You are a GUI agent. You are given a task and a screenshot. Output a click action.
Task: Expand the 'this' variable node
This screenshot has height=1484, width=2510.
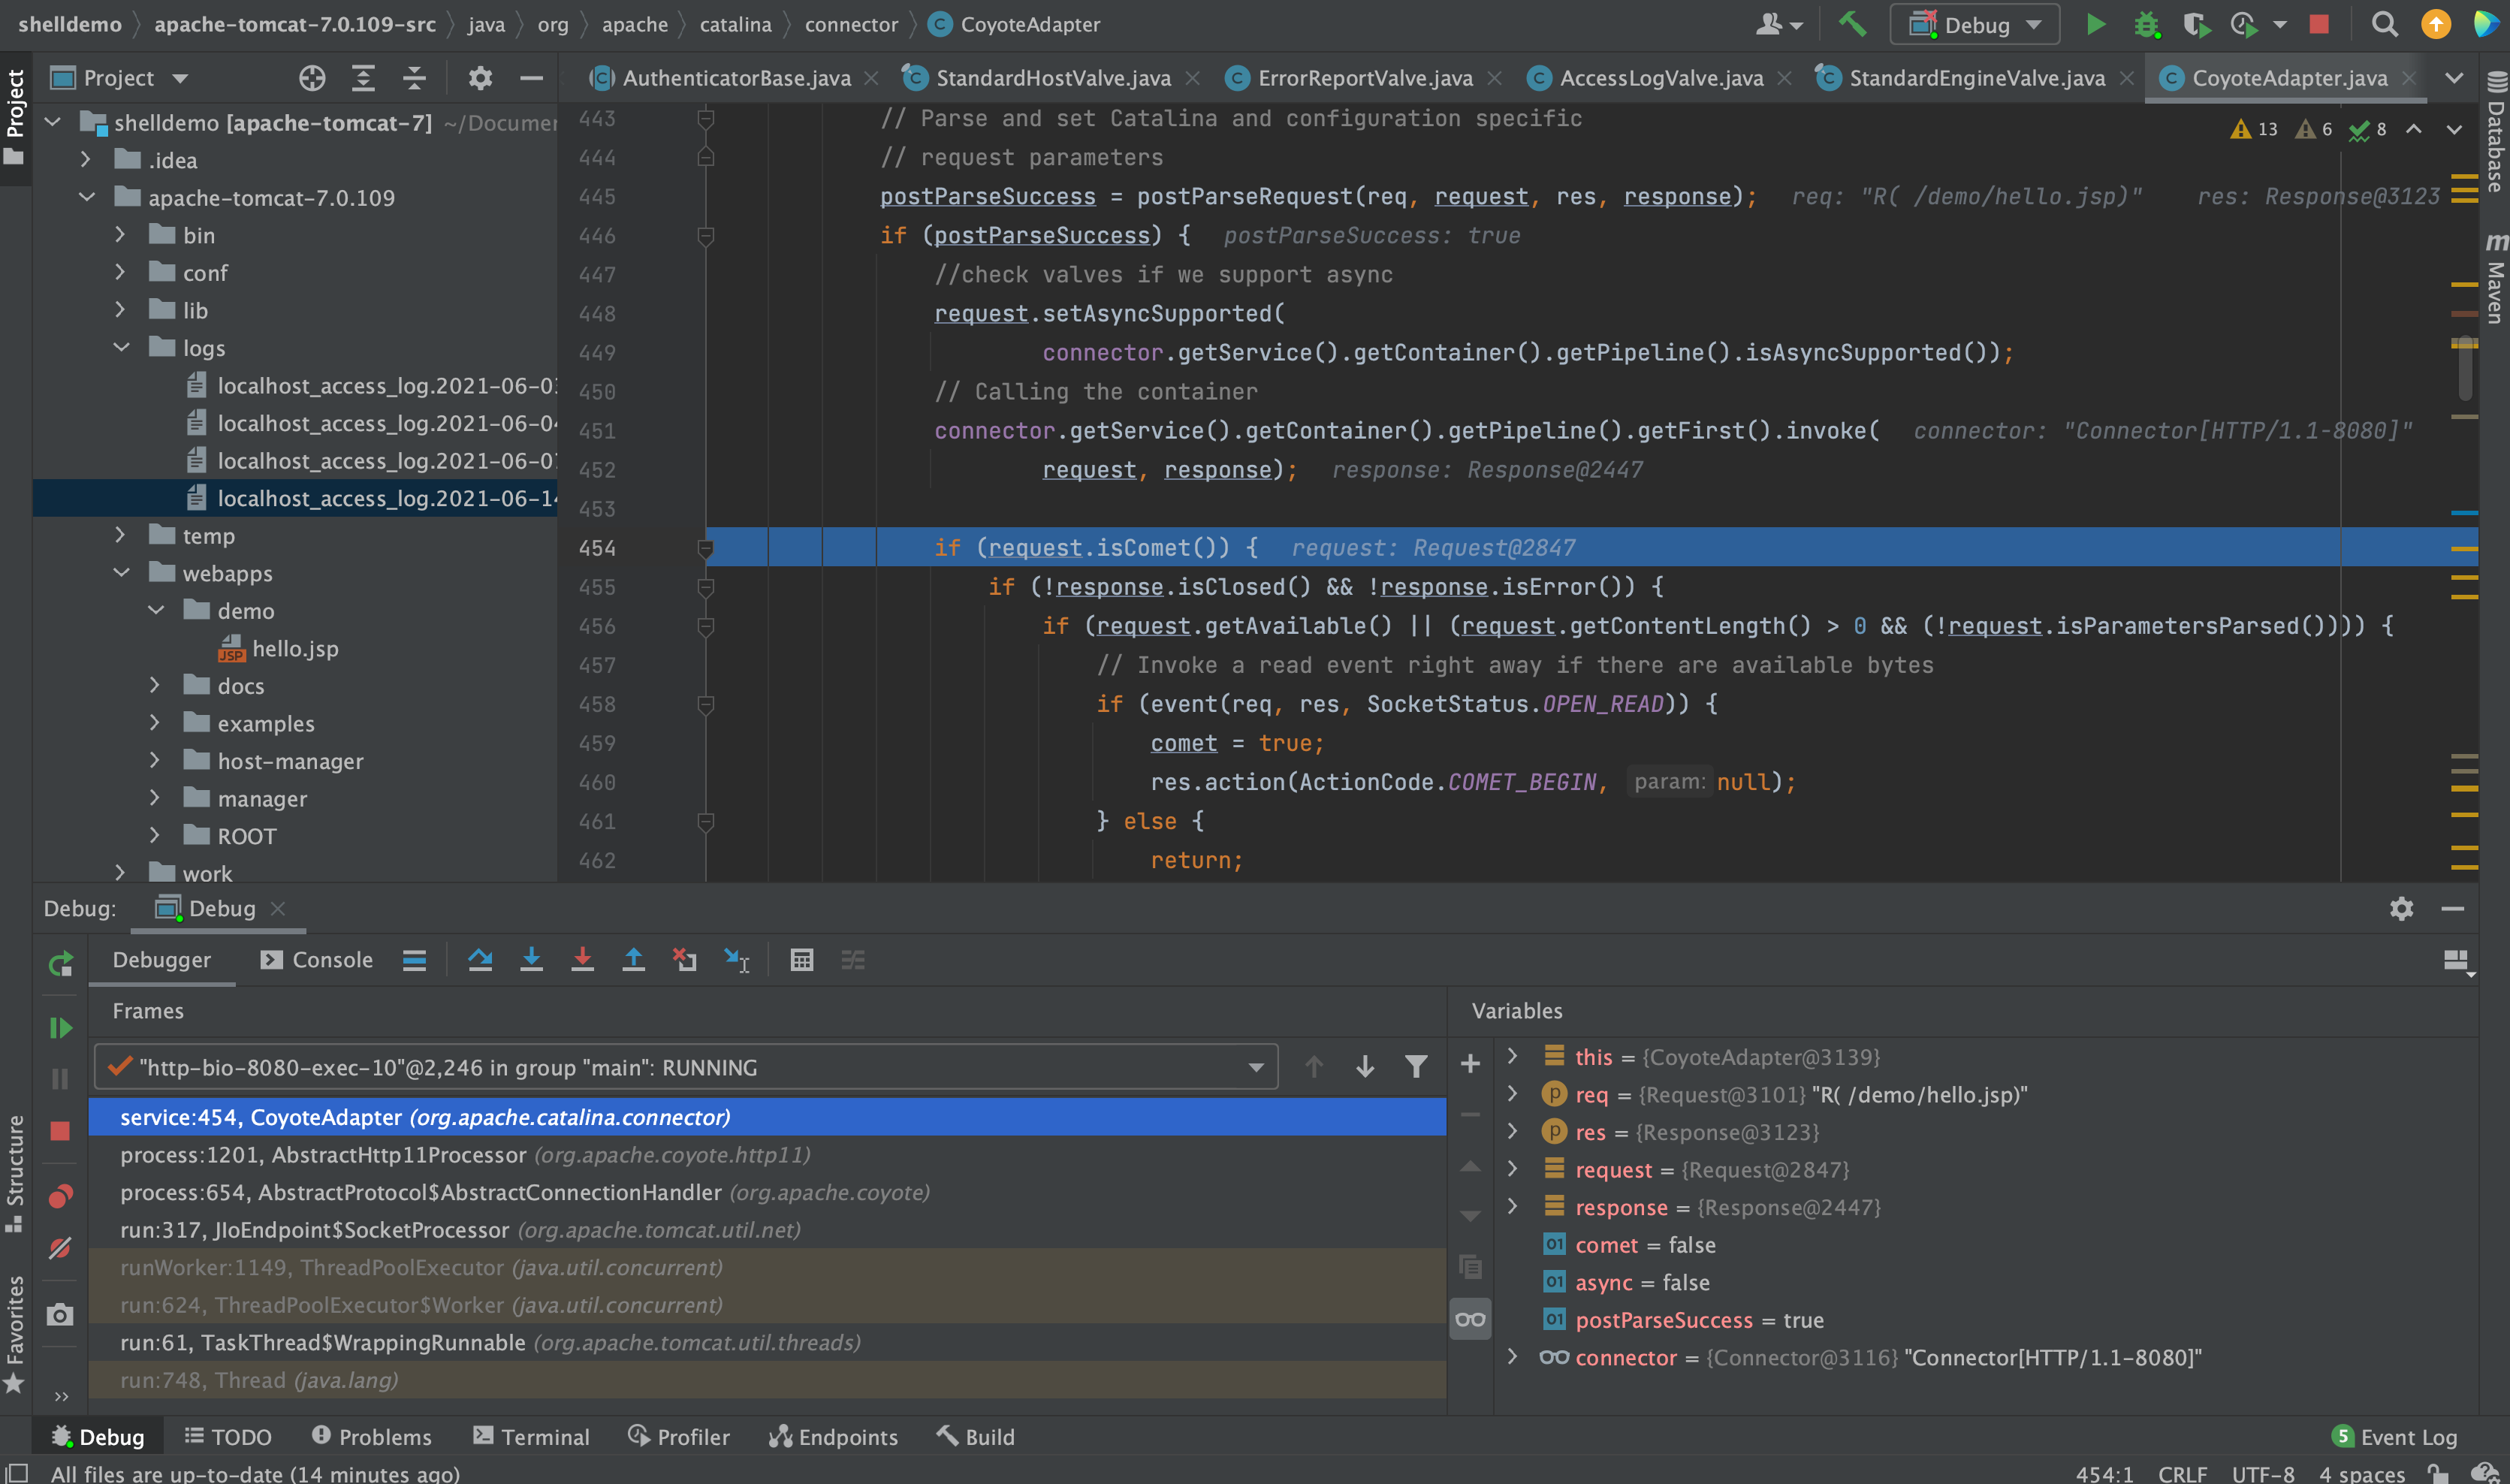pos(1512,1056)
